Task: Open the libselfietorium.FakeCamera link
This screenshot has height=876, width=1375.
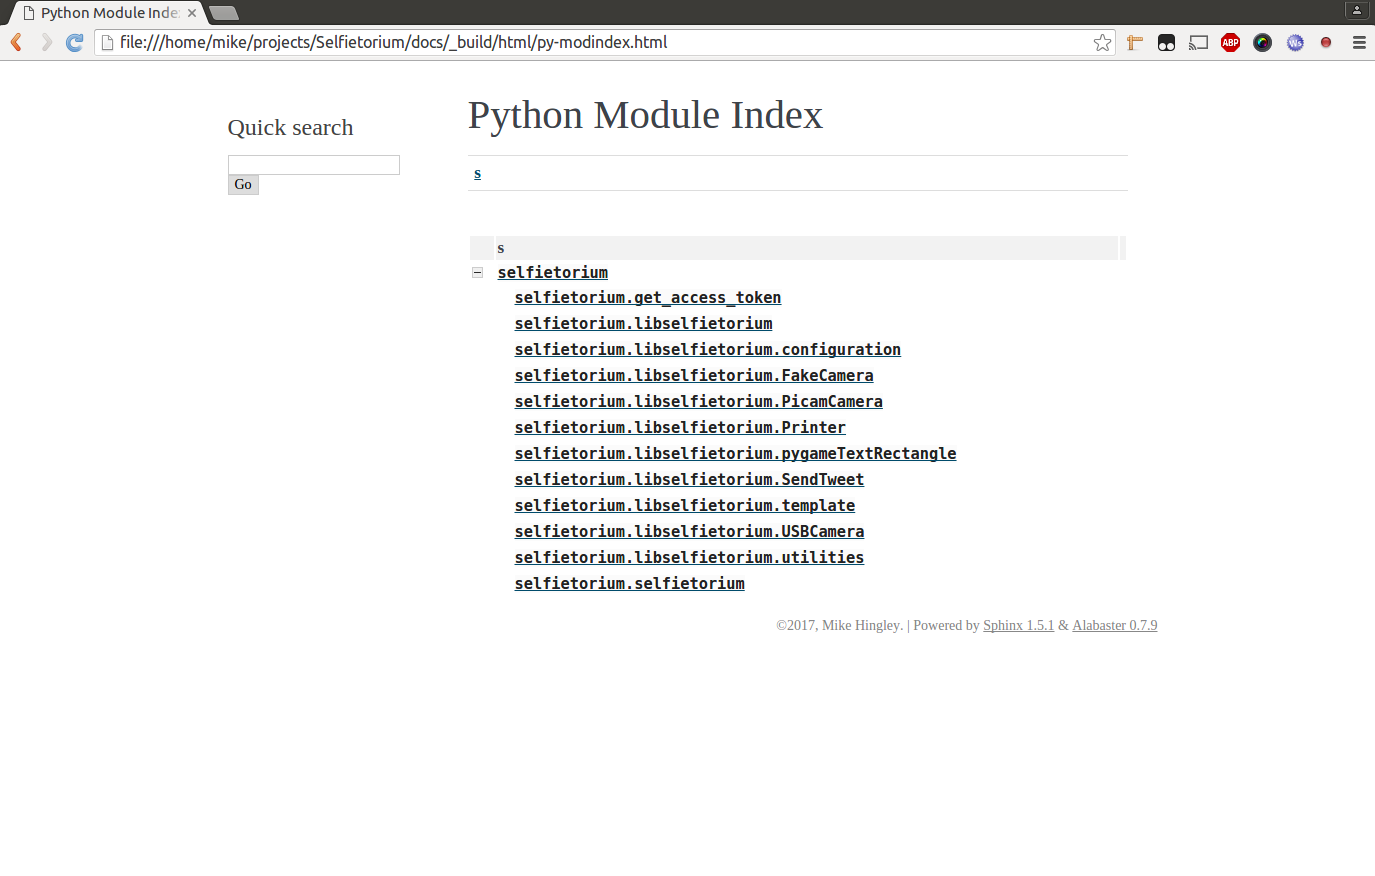Action: 694,376
